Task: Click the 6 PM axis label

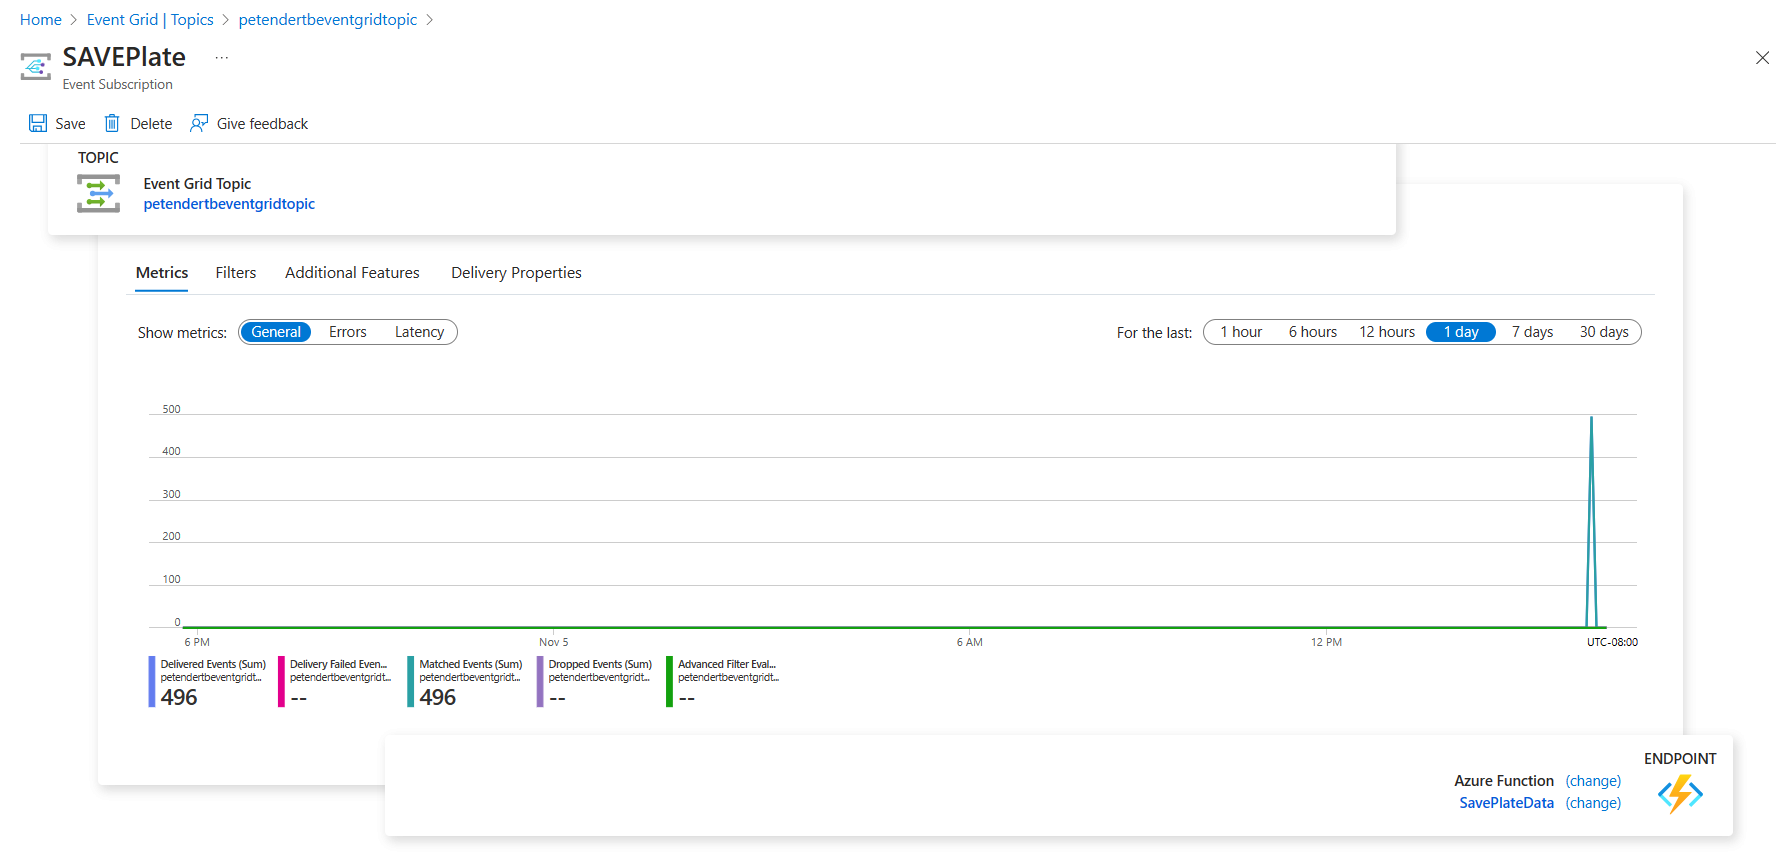Action: pos(197,642)
